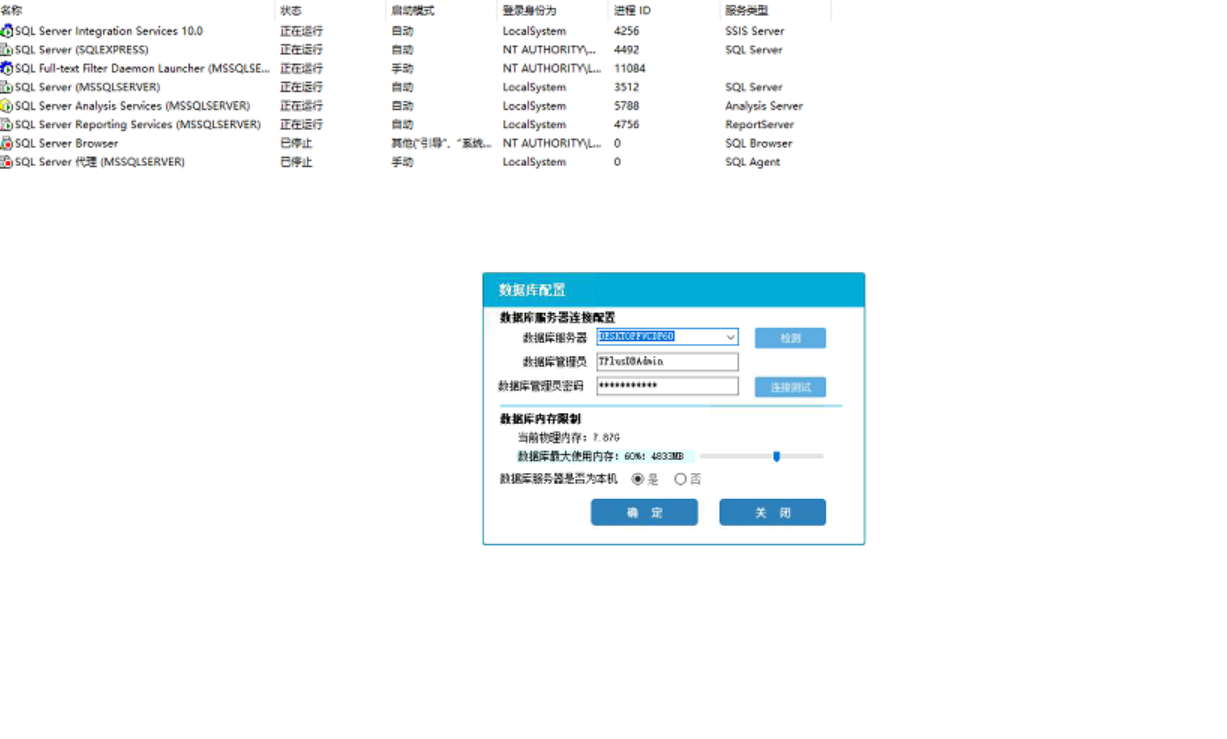The height and width of the screenshot is (739, 1227).
Task: Select the SQL Server Browser row name
Action: click(x=66, y=143)
